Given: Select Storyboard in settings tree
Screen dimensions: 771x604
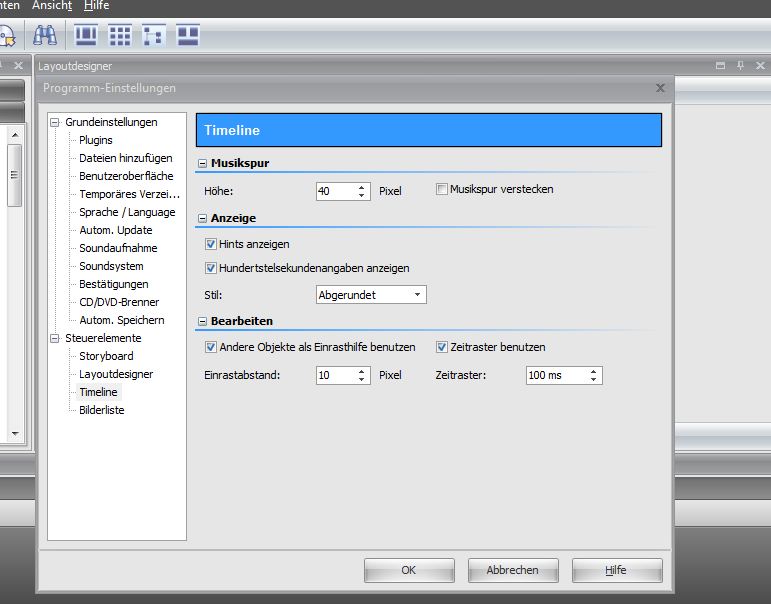Looking at the screenshot, I should [106, 356].
